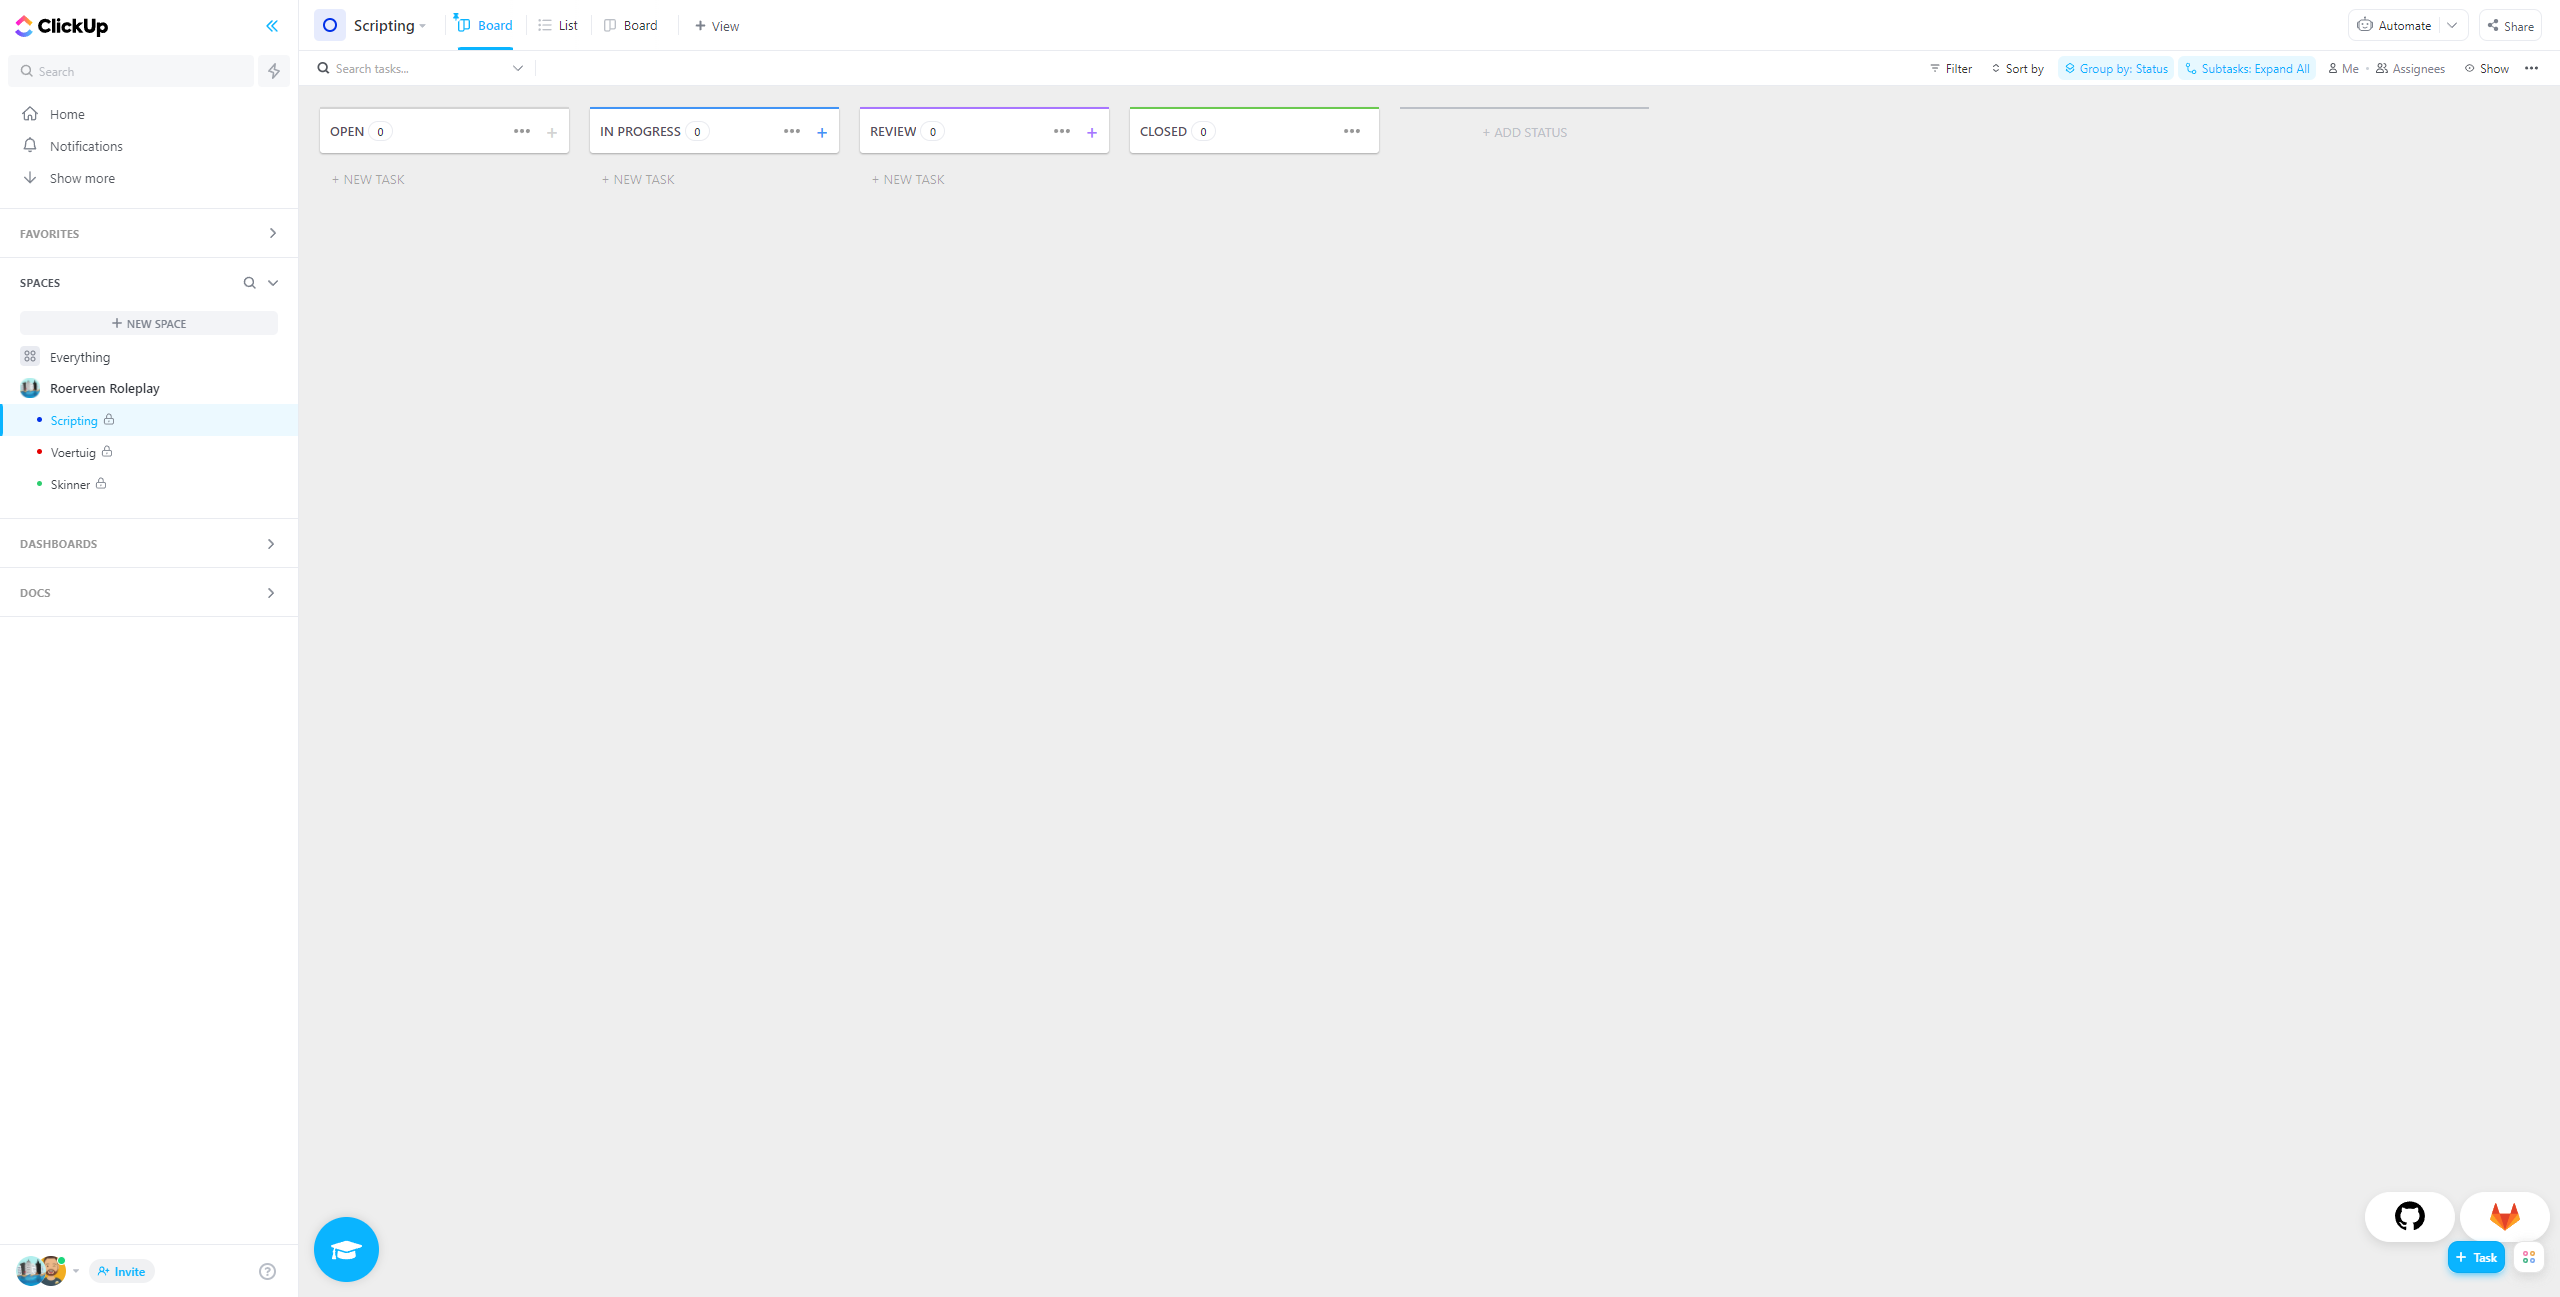The height and width of the screenshot is (1297, 2560).
Task: Click the graduation cap onboarding button
Action: click(x=346, y=1249)
